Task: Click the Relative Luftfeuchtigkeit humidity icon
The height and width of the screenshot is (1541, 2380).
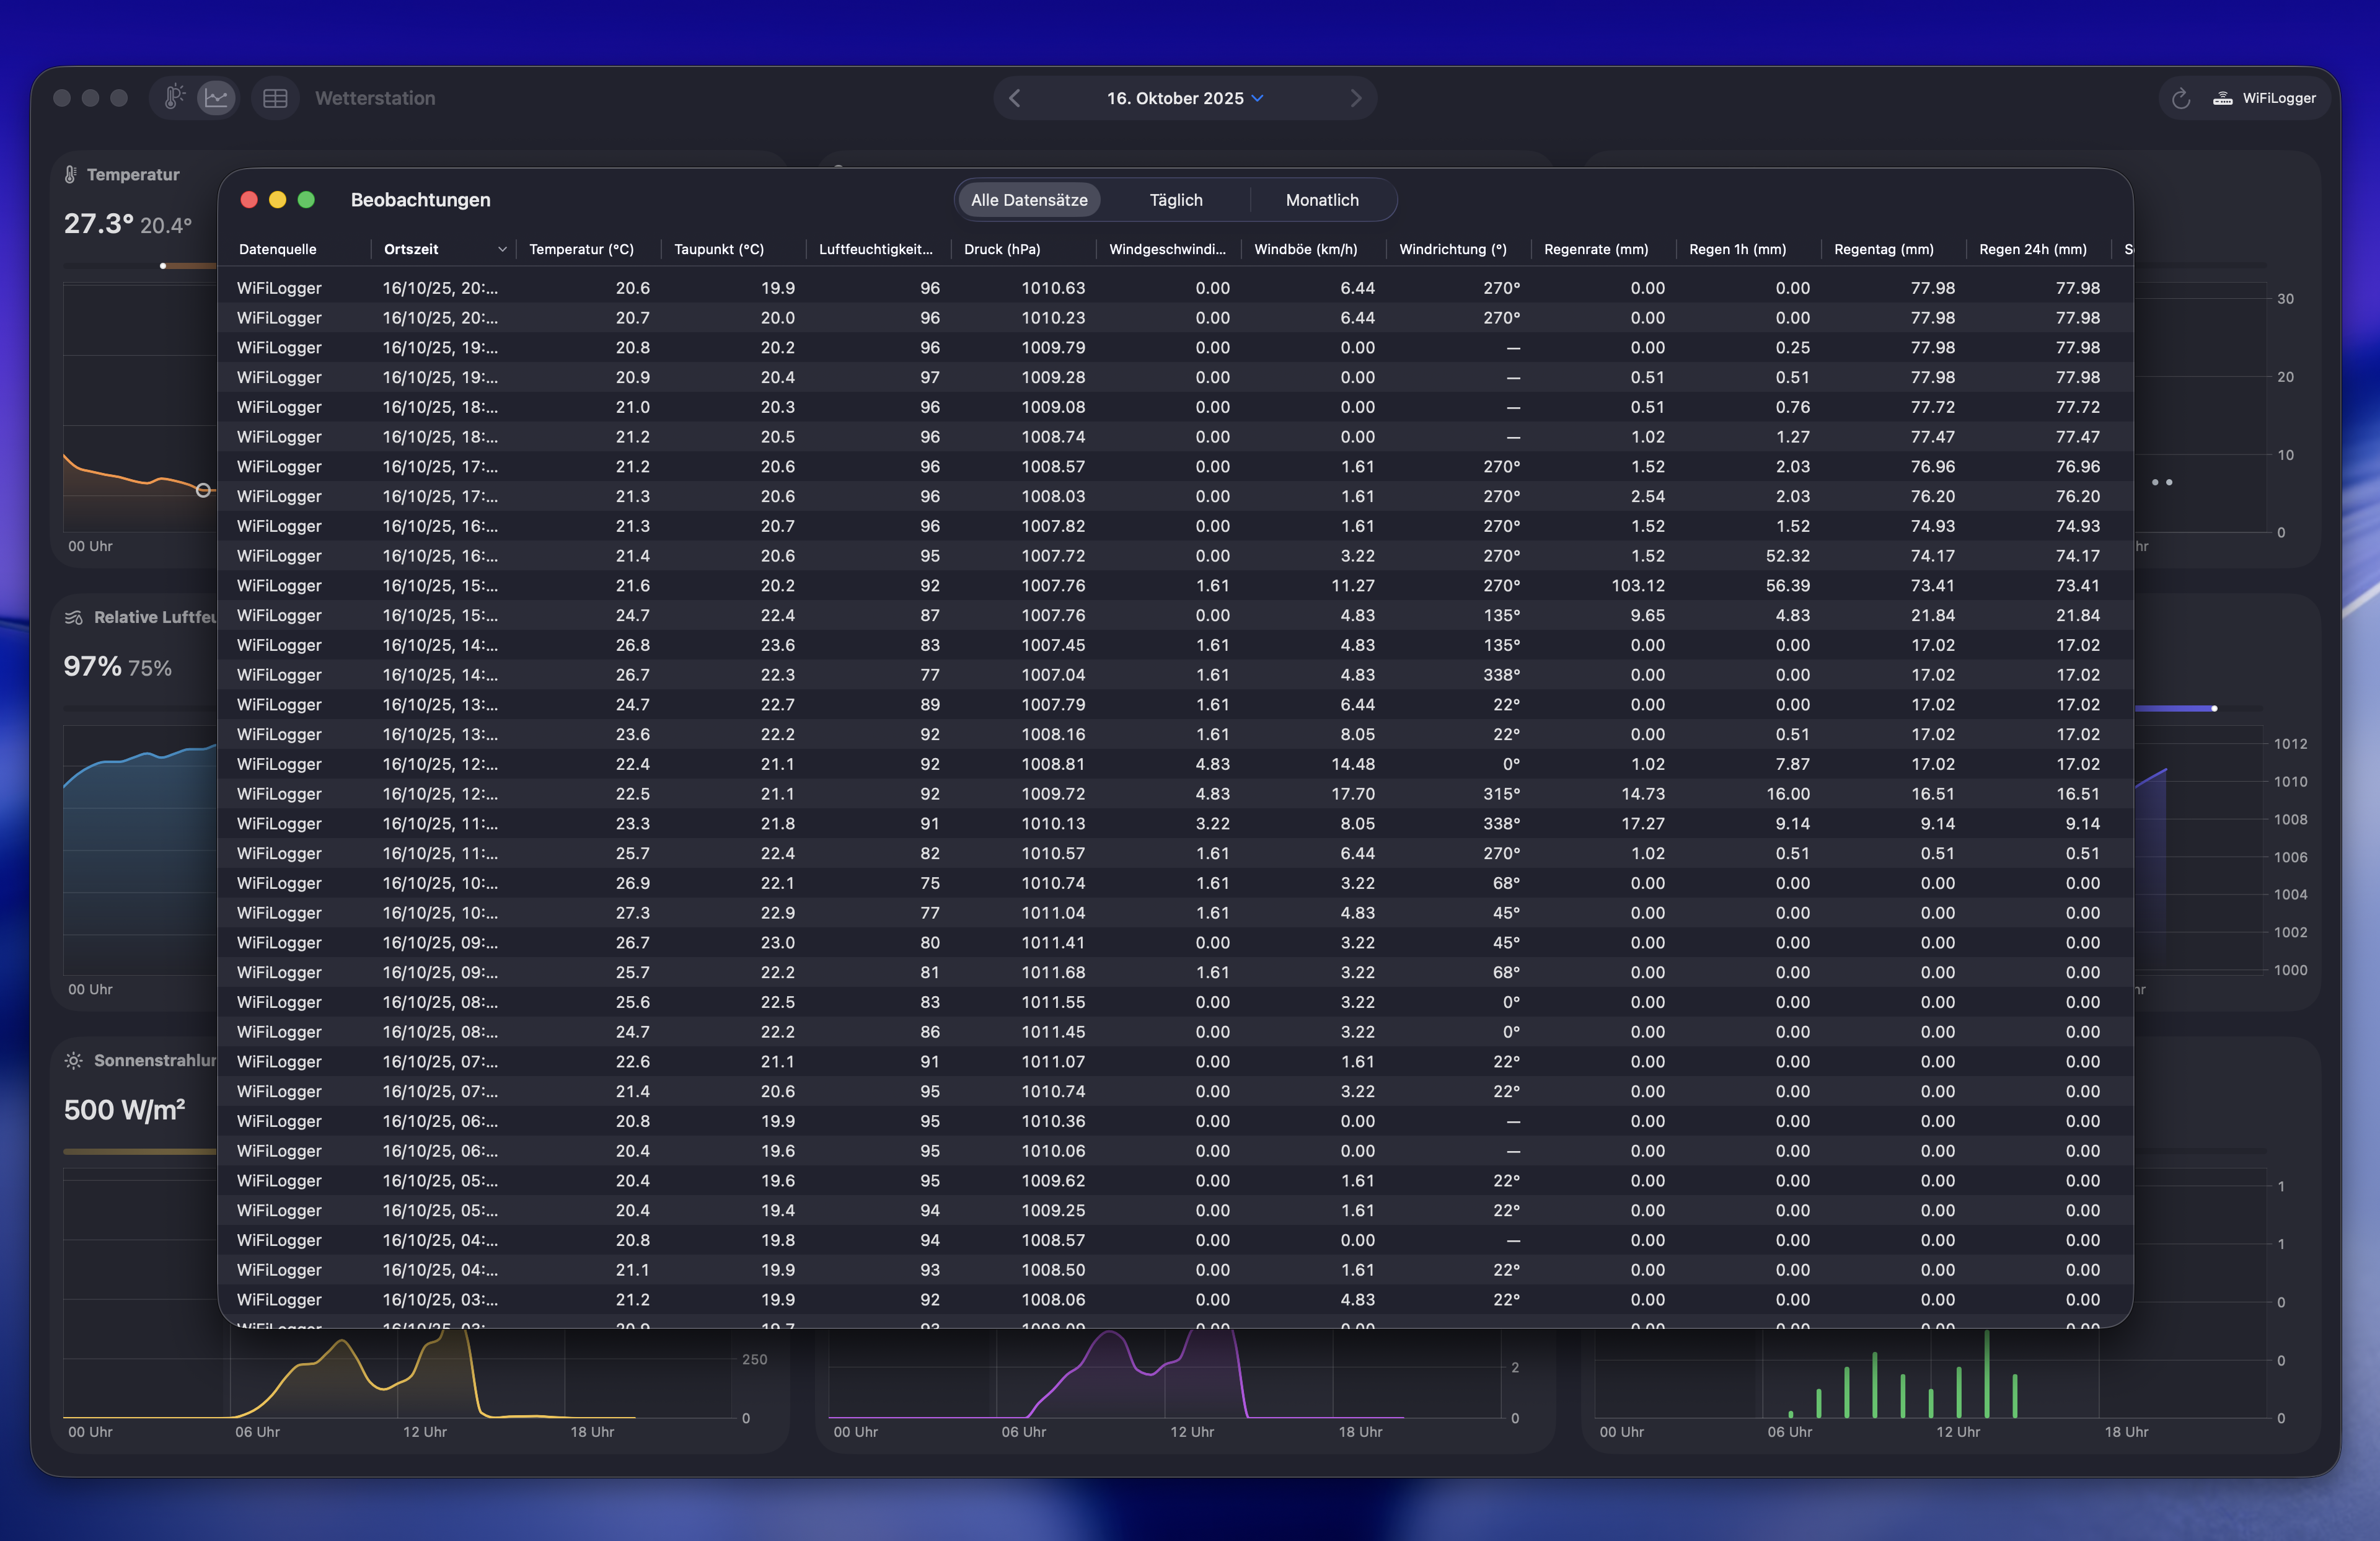Action: 74,617
